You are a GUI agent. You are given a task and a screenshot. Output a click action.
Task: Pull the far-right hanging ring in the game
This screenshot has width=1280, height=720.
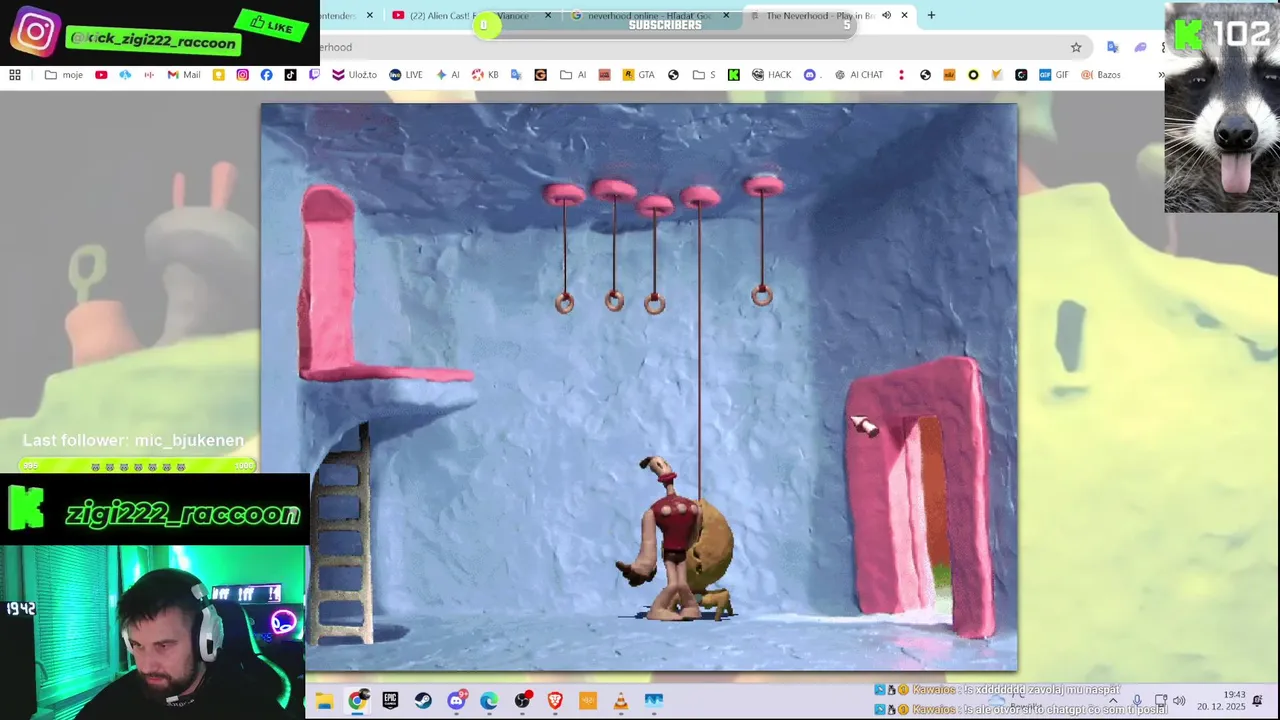coord(761,295)
